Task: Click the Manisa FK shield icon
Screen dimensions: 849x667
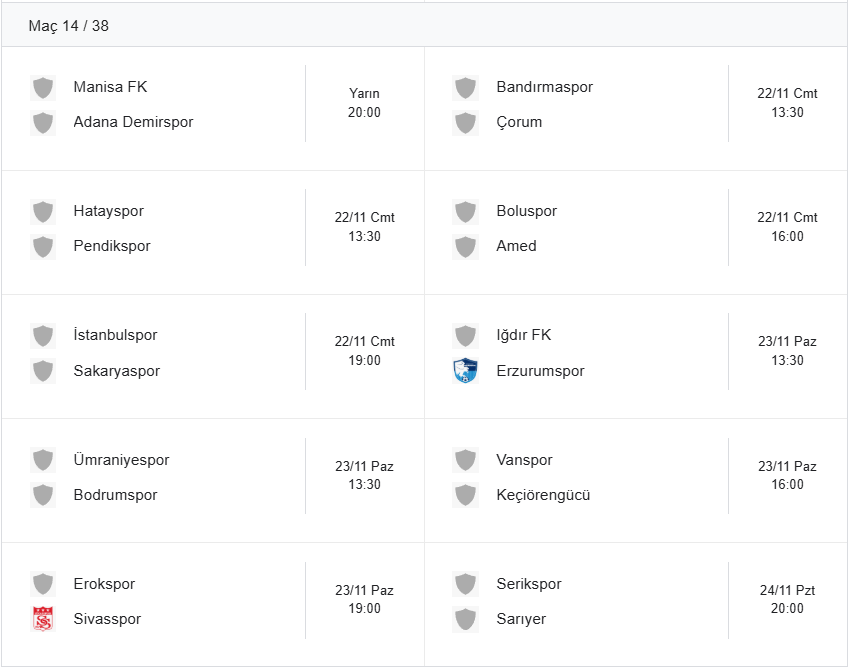Action: coord(42,87)
